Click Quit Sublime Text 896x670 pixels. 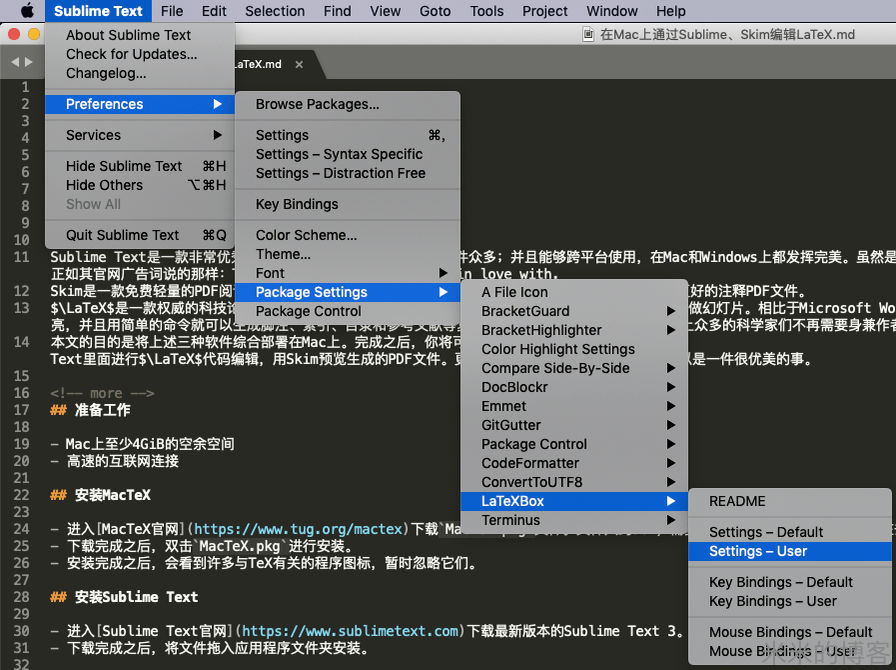click(x=123, y=235)
